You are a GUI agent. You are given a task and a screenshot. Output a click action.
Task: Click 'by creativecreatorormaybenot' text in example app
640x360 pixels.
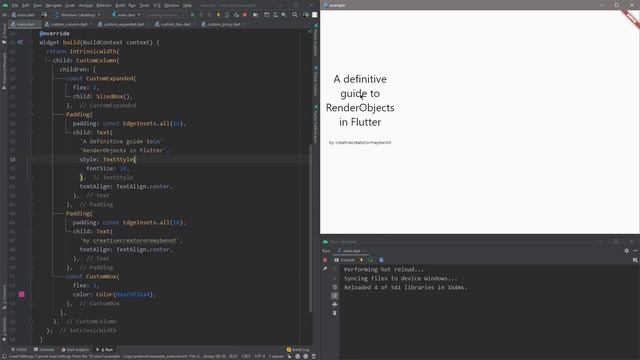click(x=360, y=142)
